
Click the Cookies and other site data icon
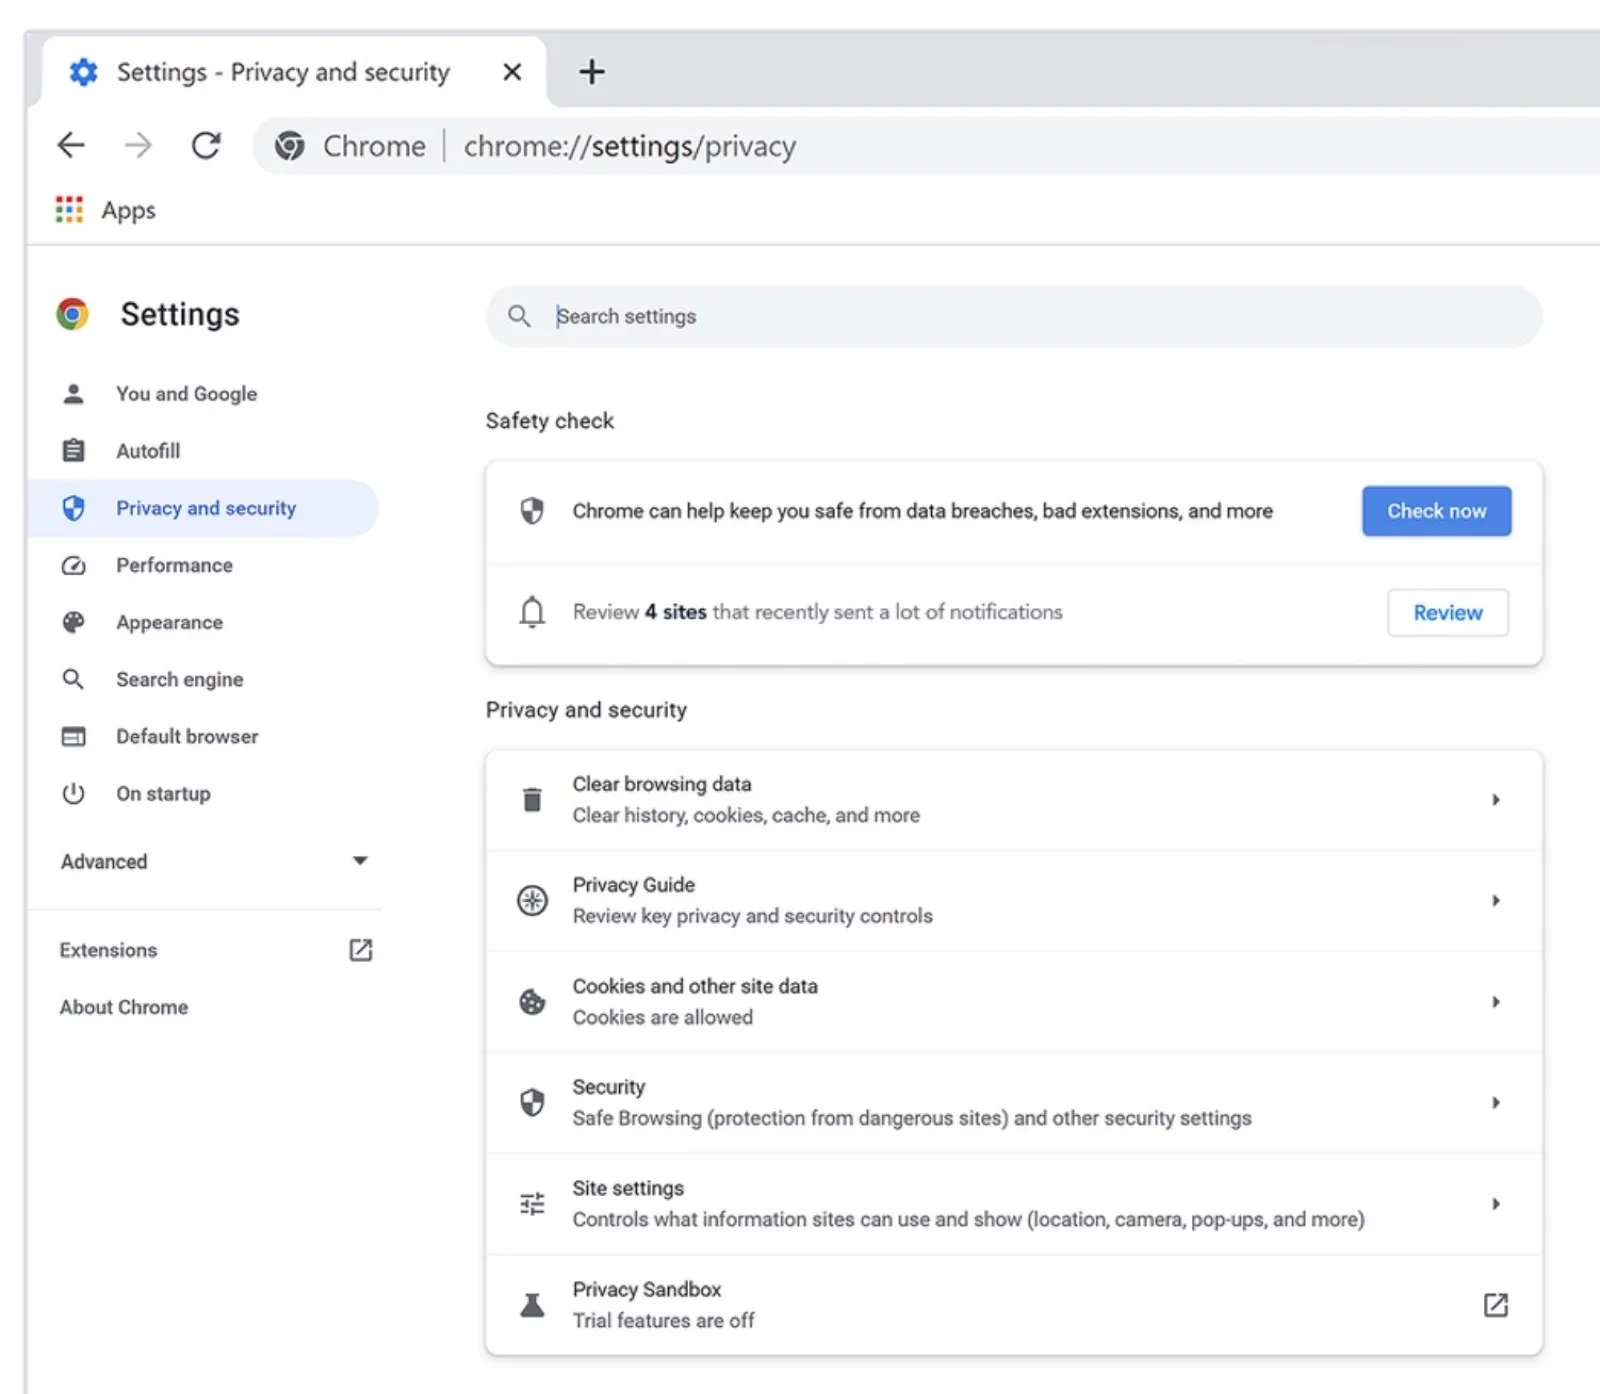coord(532,1001)
